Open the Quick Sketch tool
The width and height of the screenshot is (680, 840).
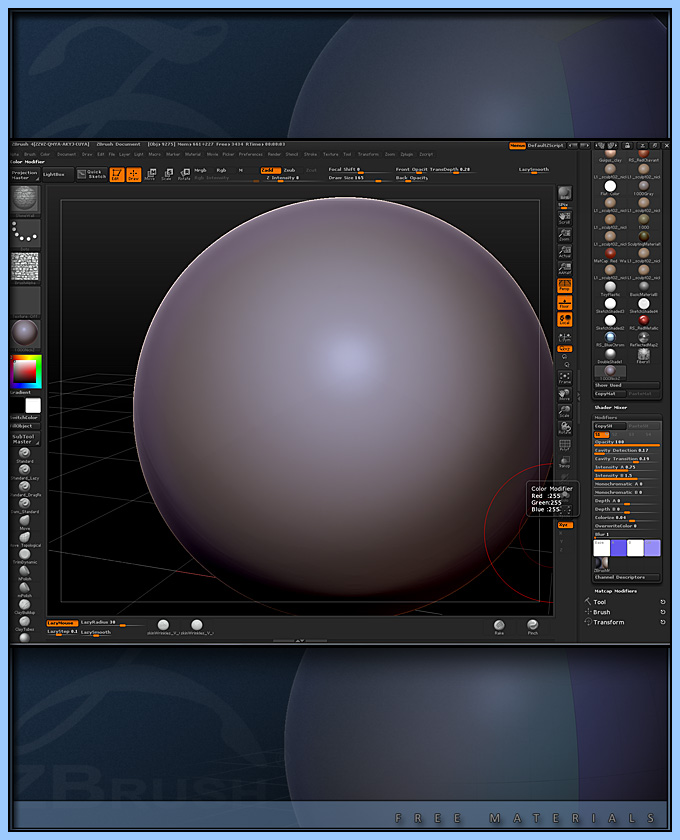92,174
